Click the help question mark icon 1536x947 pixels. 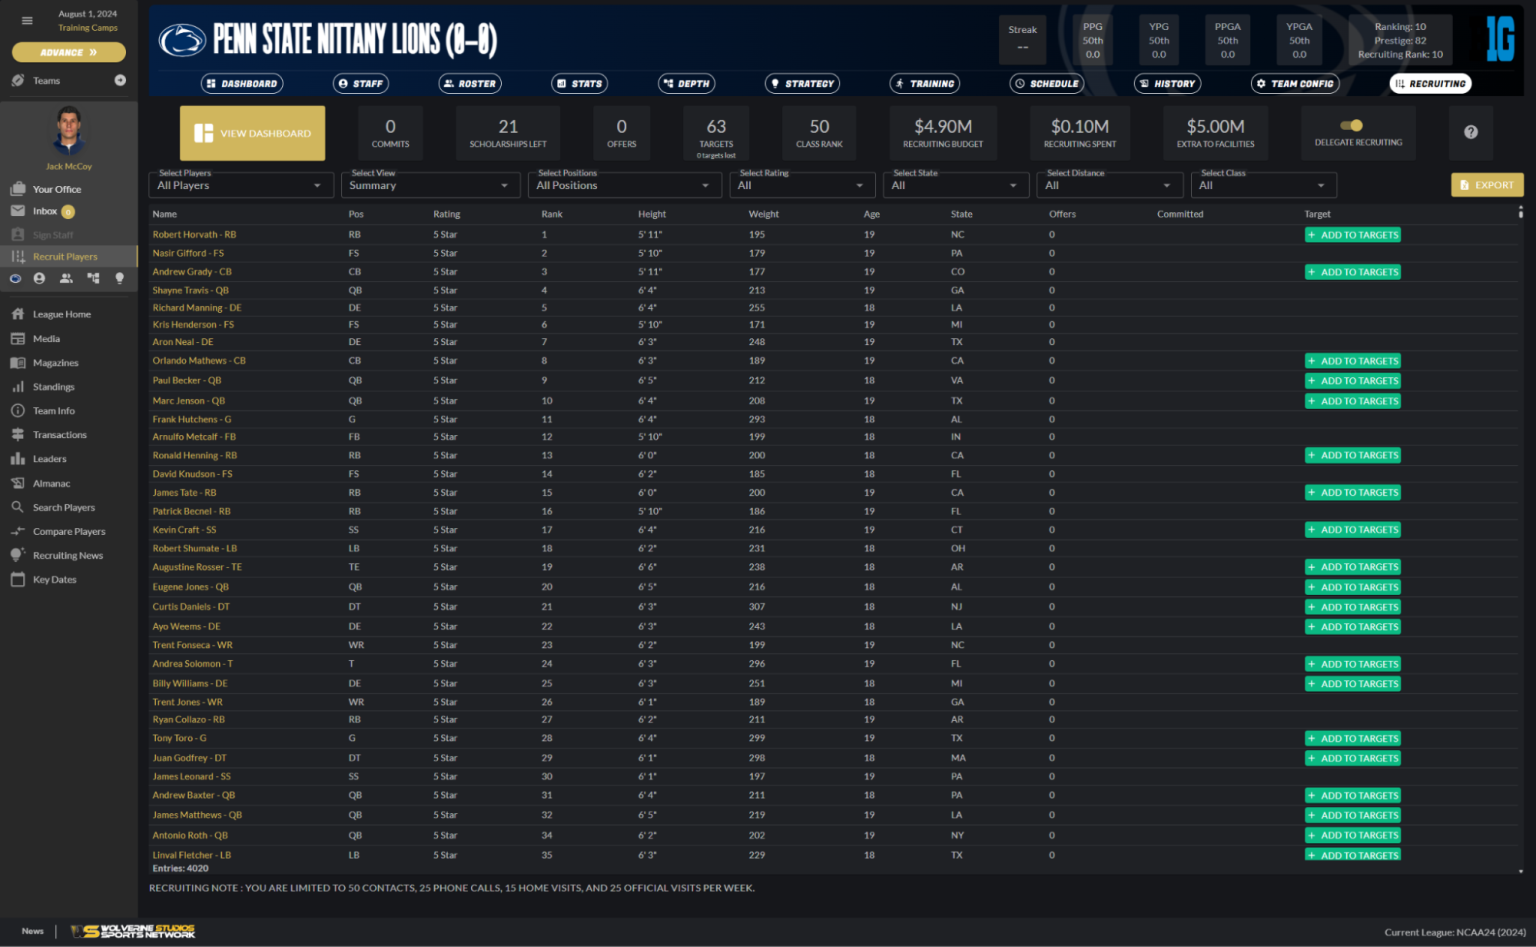pyautogui.click(x=1471, y=132)
